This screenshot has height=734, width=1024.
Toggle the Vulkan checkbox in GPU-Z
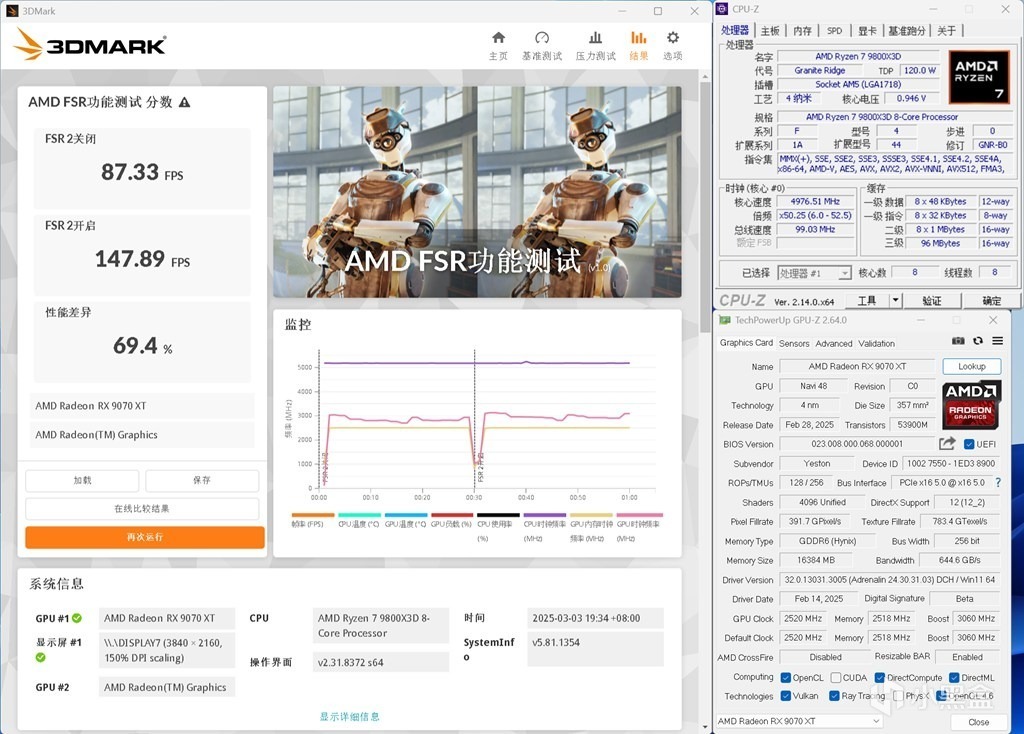tap(786, 695)
